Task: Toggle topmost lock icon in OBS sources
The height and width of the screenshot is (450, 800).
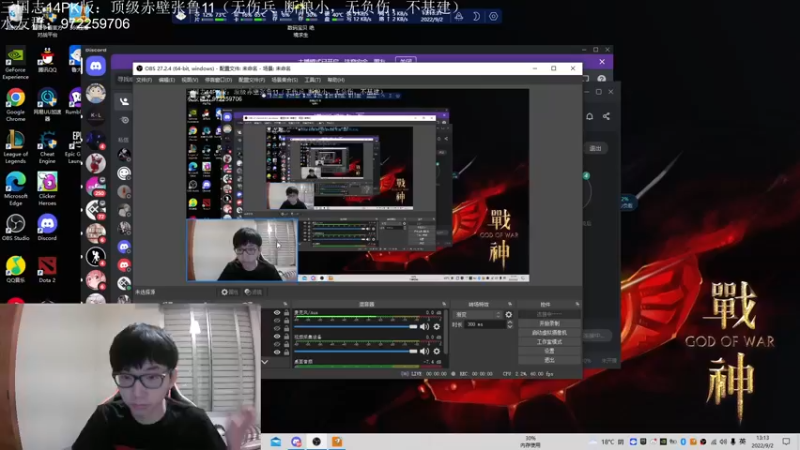Action: pos(286,313)
